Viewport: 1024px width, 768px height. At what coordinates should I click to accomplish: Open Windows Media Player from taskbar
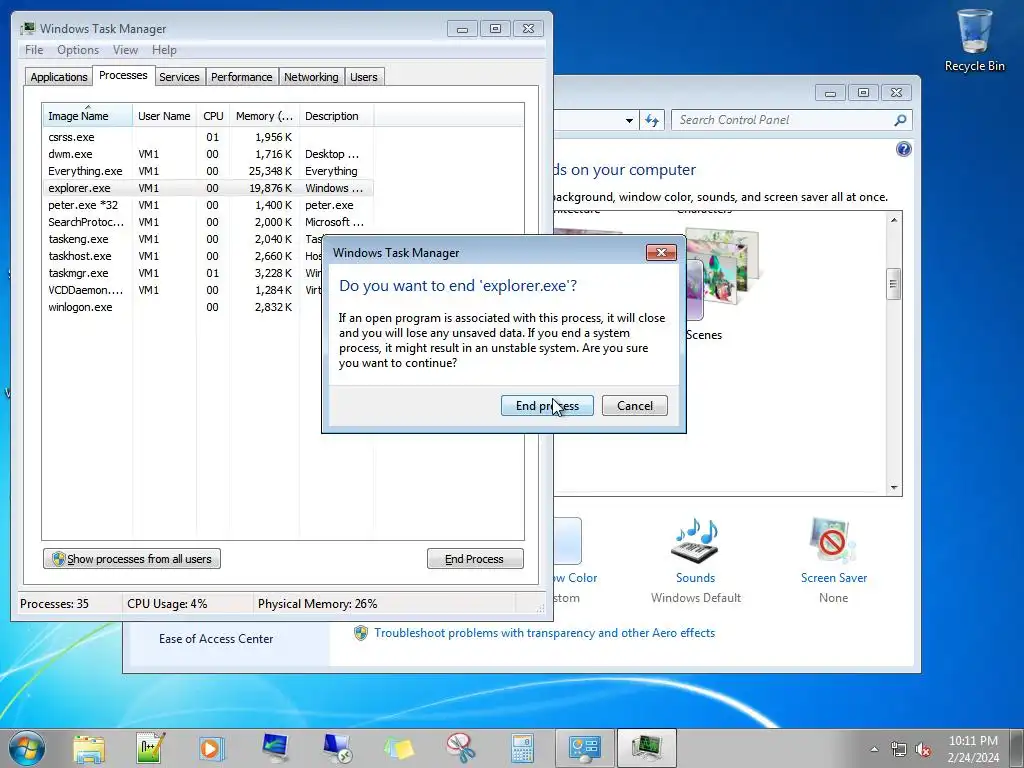tap(212, 748)
